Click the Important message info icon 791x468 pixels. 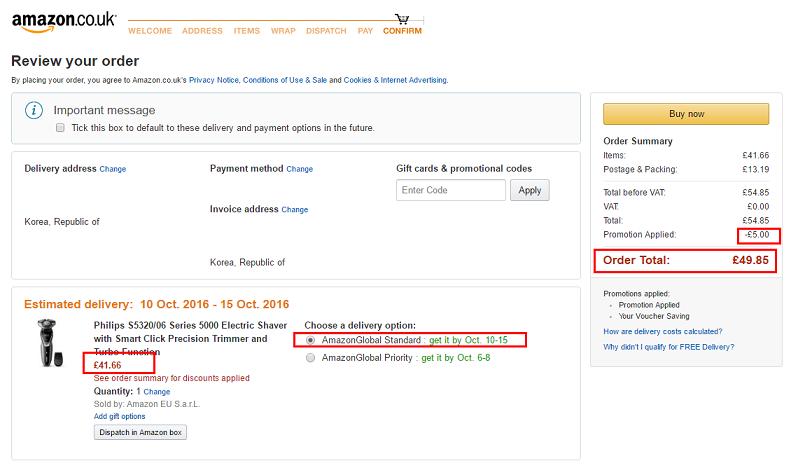point(34,110)
